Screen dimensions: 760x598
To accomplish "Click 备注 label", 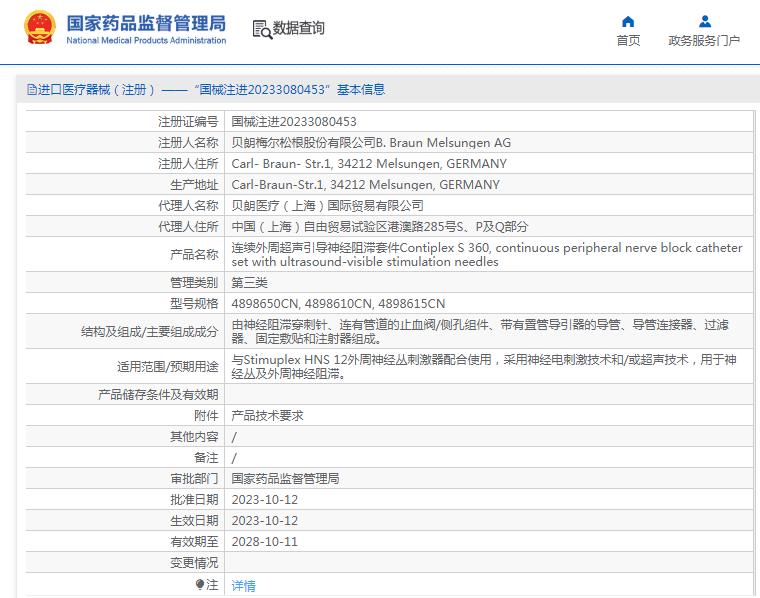I will [206, 457].
